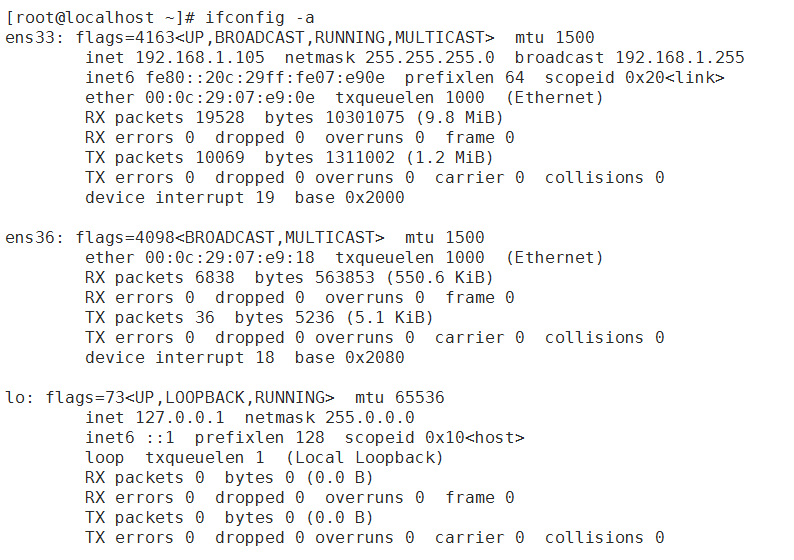The image size is (794, 560).
Task: Click the inet6 address fe80::20c:29ff:fe07:e90e
Action: pyautogui.click(x=265, y=77)
